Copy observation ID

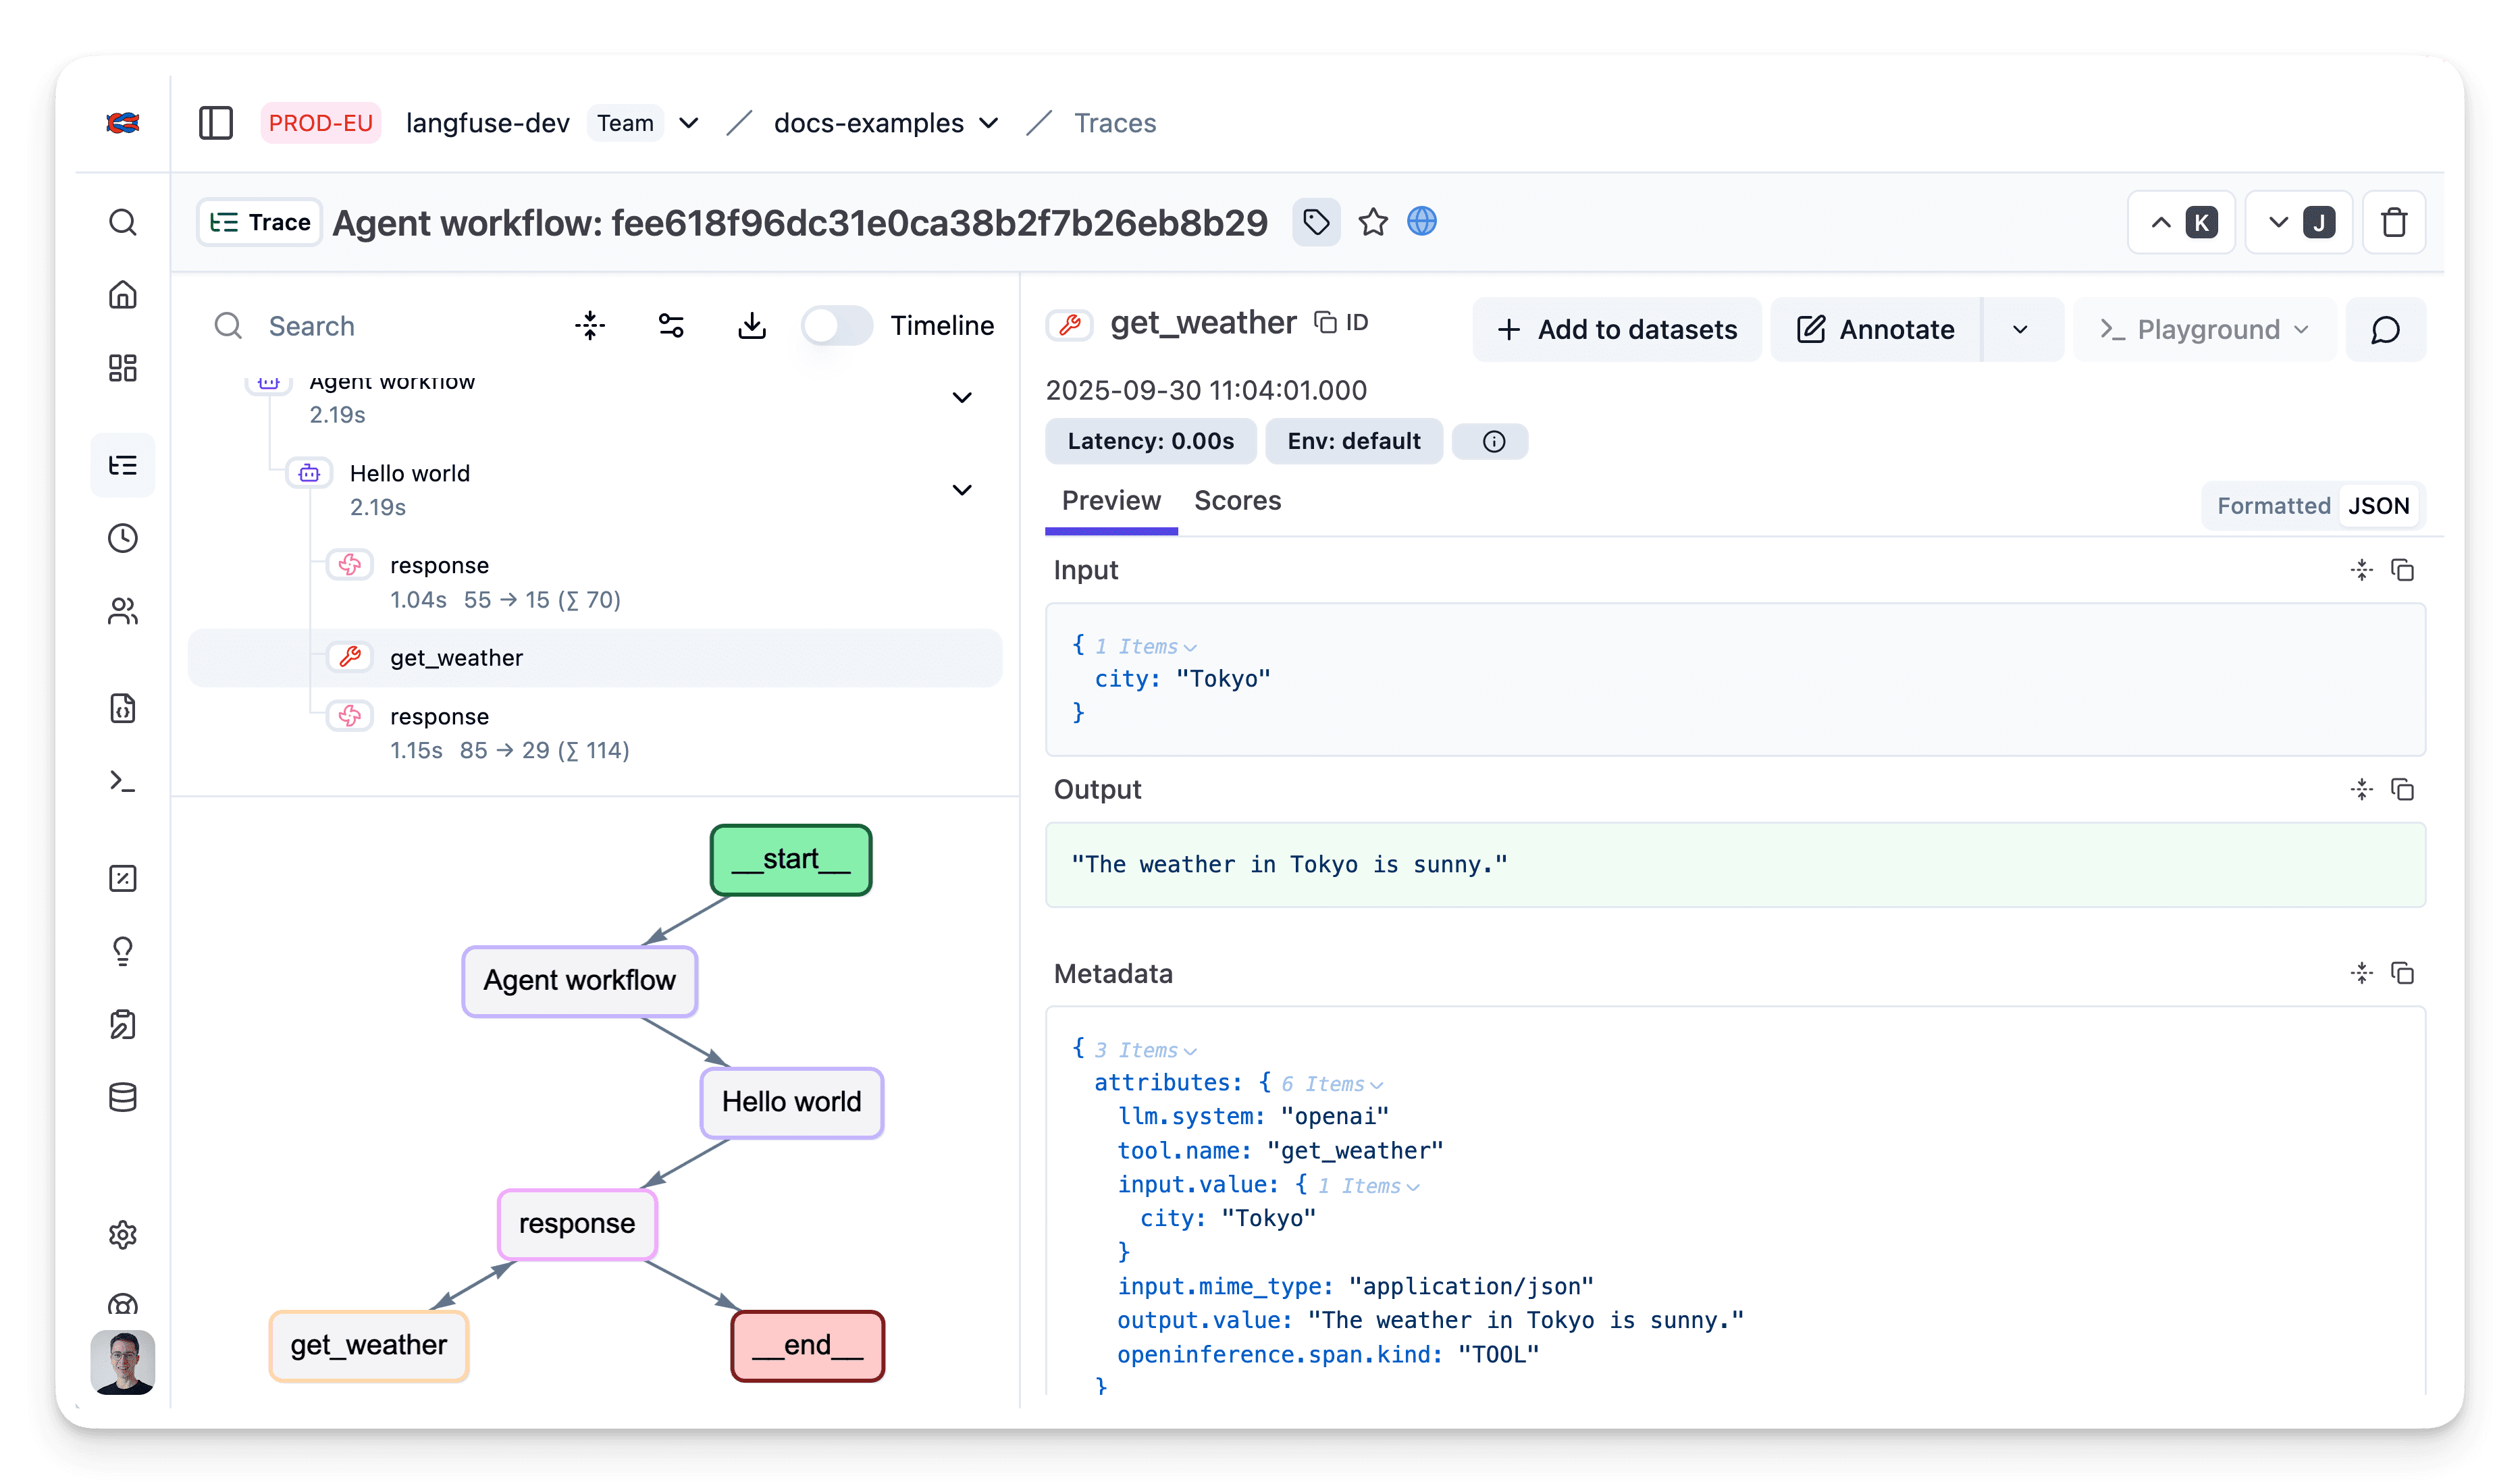click(x=1341, y=322)
